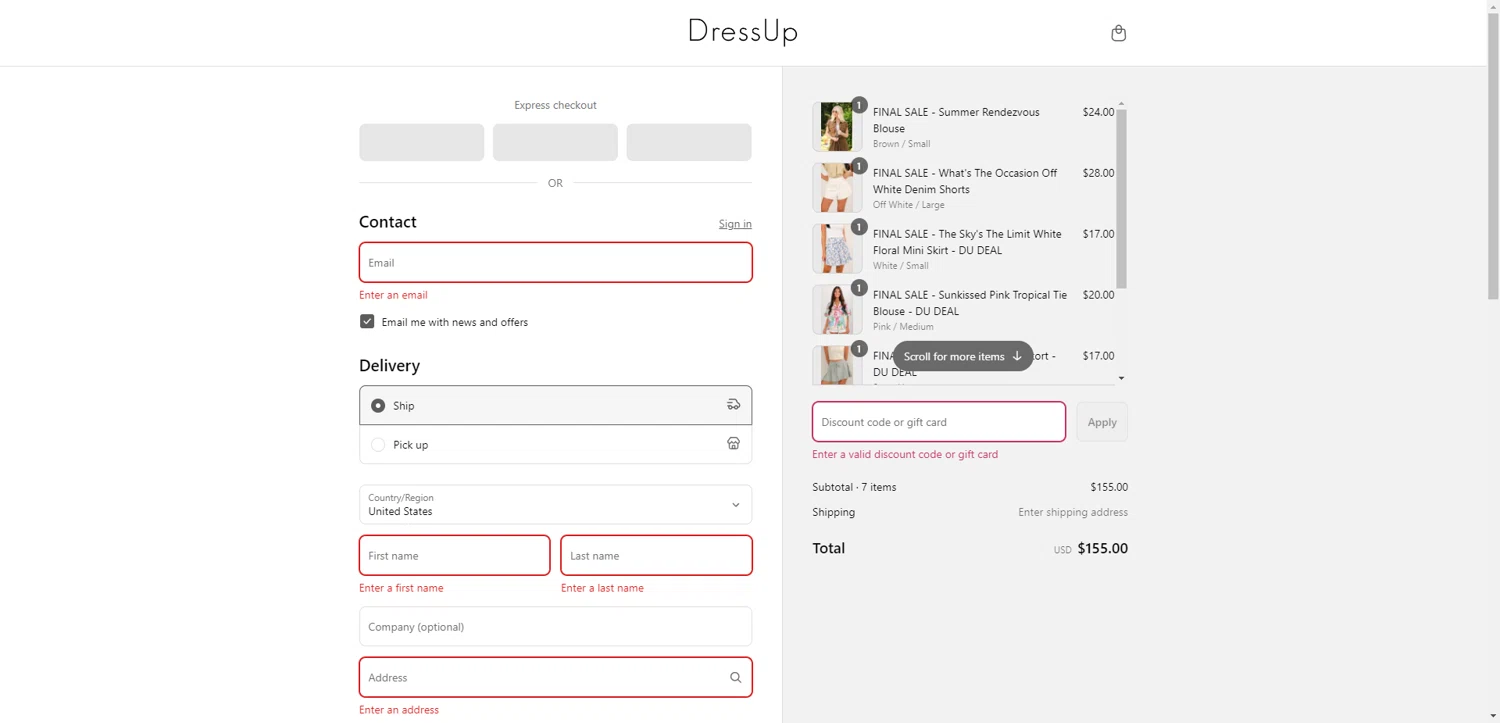Click 'Enter a valid discount code or gift card' message
1500x723 pixels.
coord(905,454)
